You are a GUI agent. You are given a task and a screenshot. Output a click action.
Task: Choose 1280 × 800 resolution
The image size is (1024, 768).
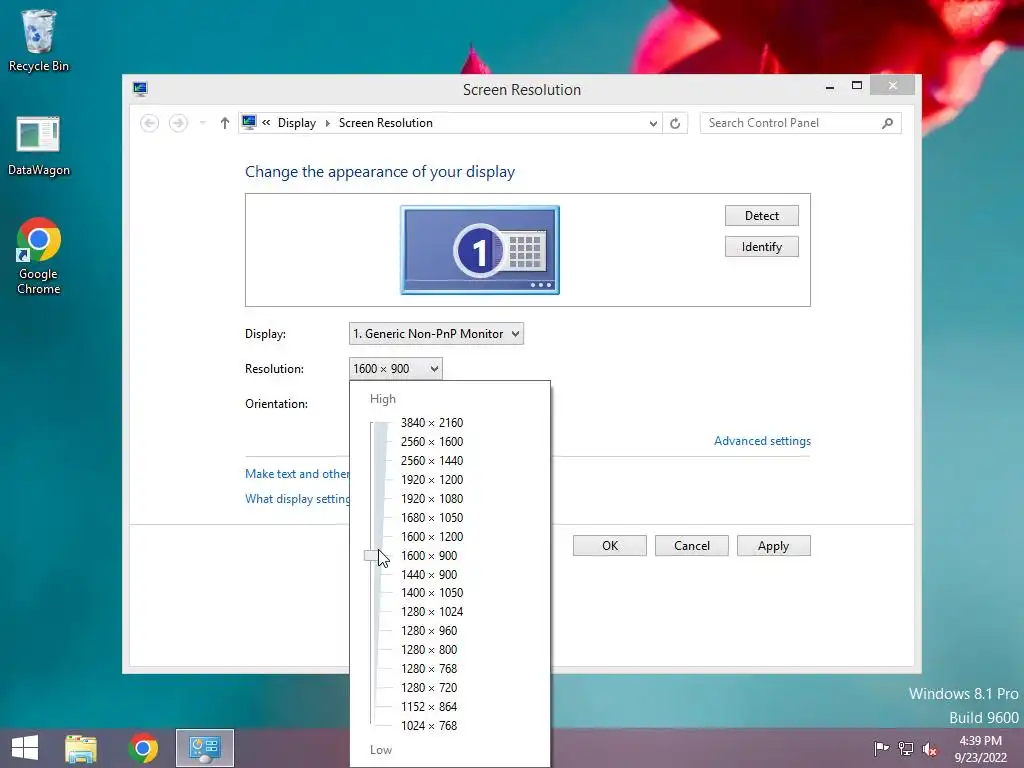pos(429,649)
